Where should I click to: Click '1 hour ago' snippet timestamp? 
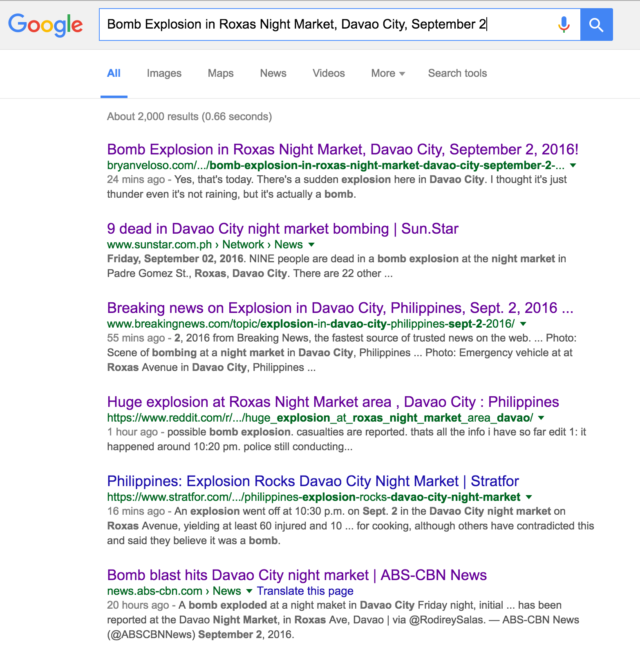tap(132, 432)
